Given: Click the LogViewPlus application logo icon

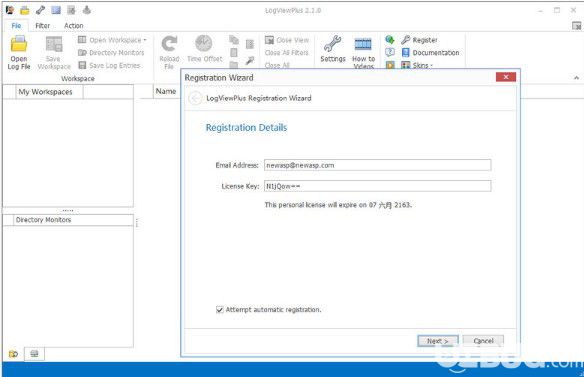Looking at the screenshot, I should [x=10, y=10].
